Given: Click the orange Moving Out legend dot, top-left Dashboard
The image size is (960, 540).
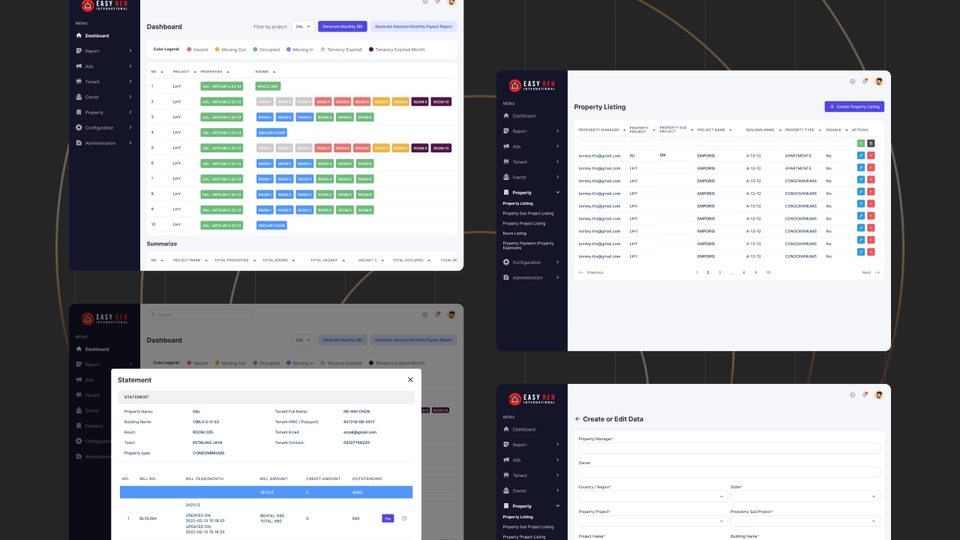Looking at the screenshot, I should pos(217,50).
